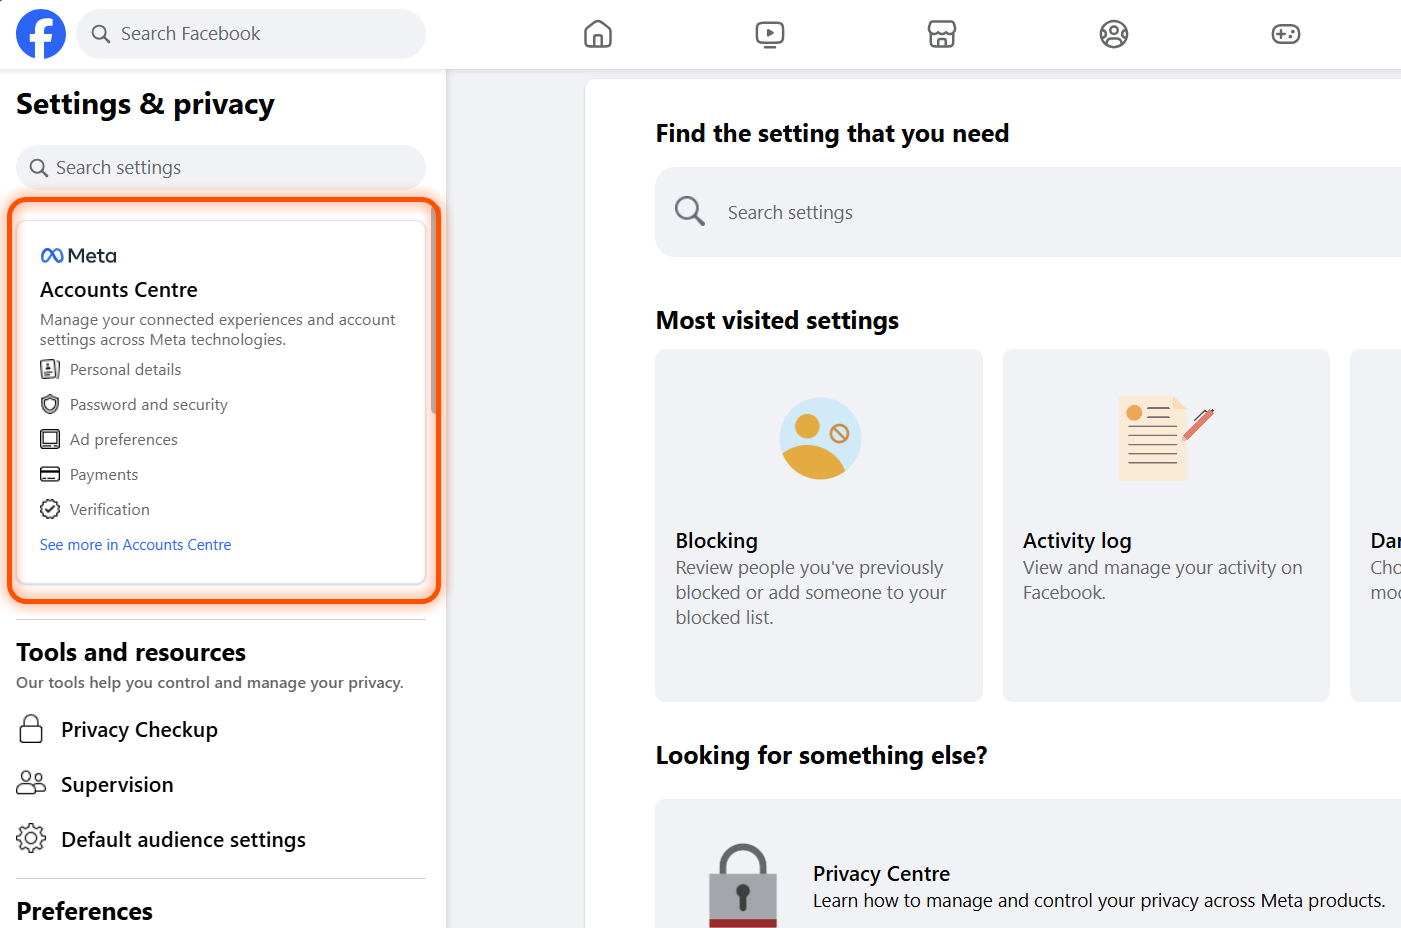Open the Marketplace storefront icon

point(942,34)
